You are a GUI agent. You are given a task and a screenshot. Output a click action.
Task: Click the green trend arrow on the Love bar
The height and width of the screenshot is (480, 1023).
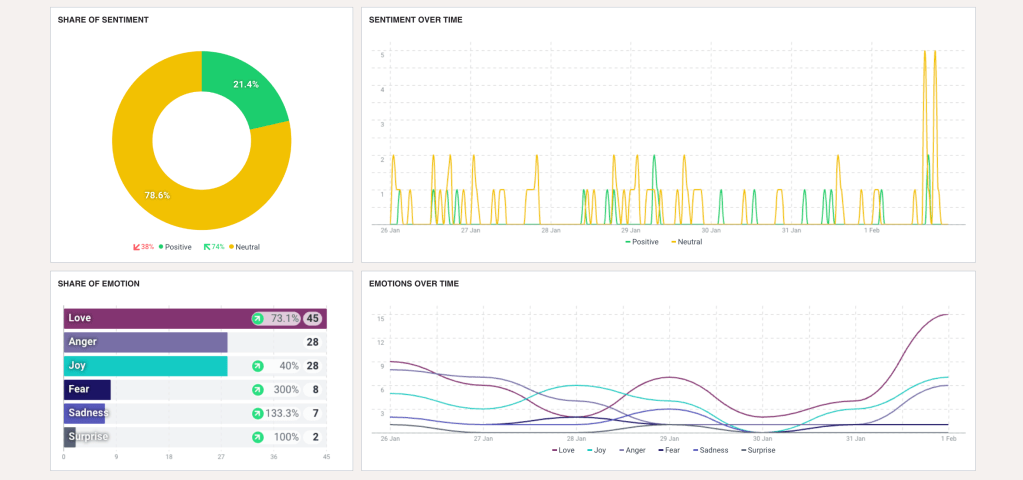[x=257, y=319]
